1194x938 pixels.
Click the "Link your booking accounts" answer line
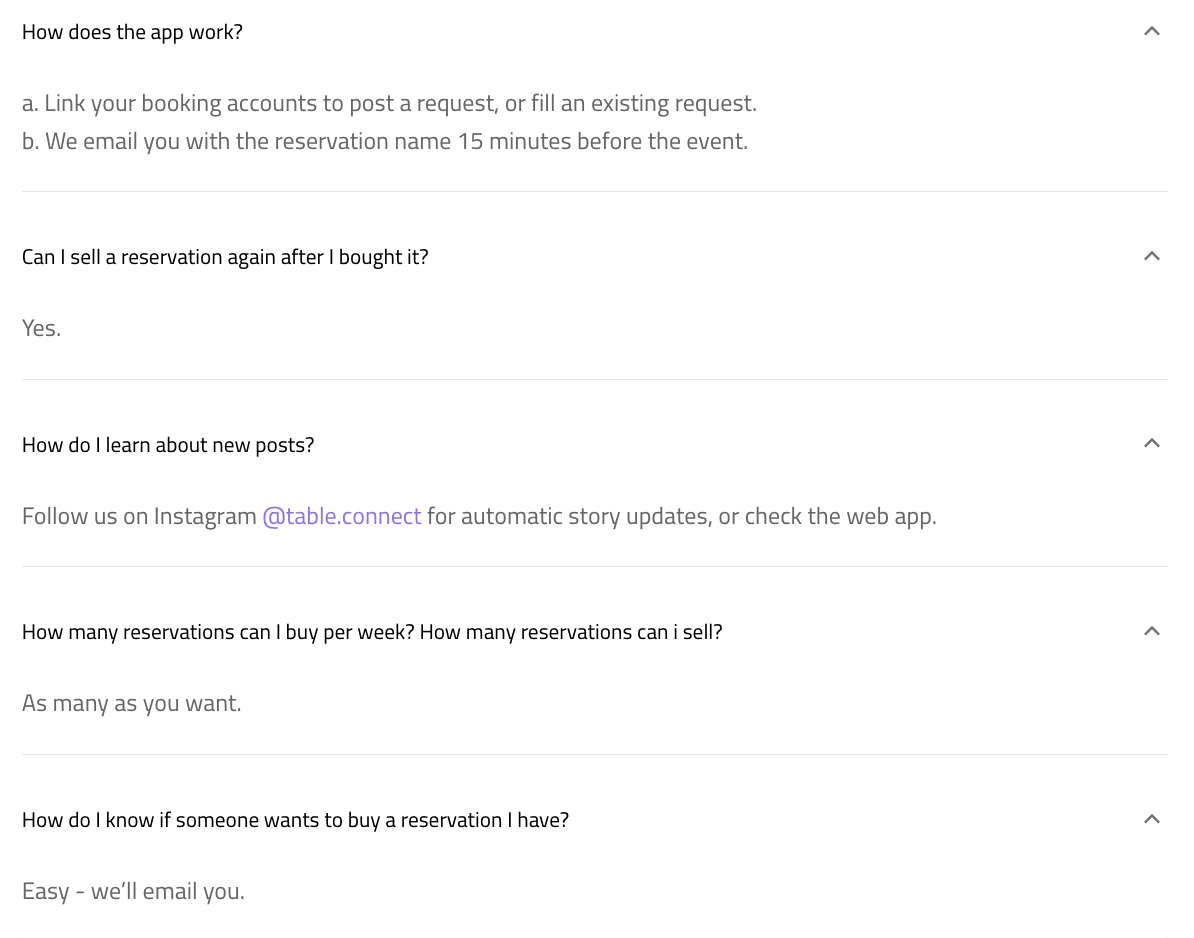click(389, 104)
